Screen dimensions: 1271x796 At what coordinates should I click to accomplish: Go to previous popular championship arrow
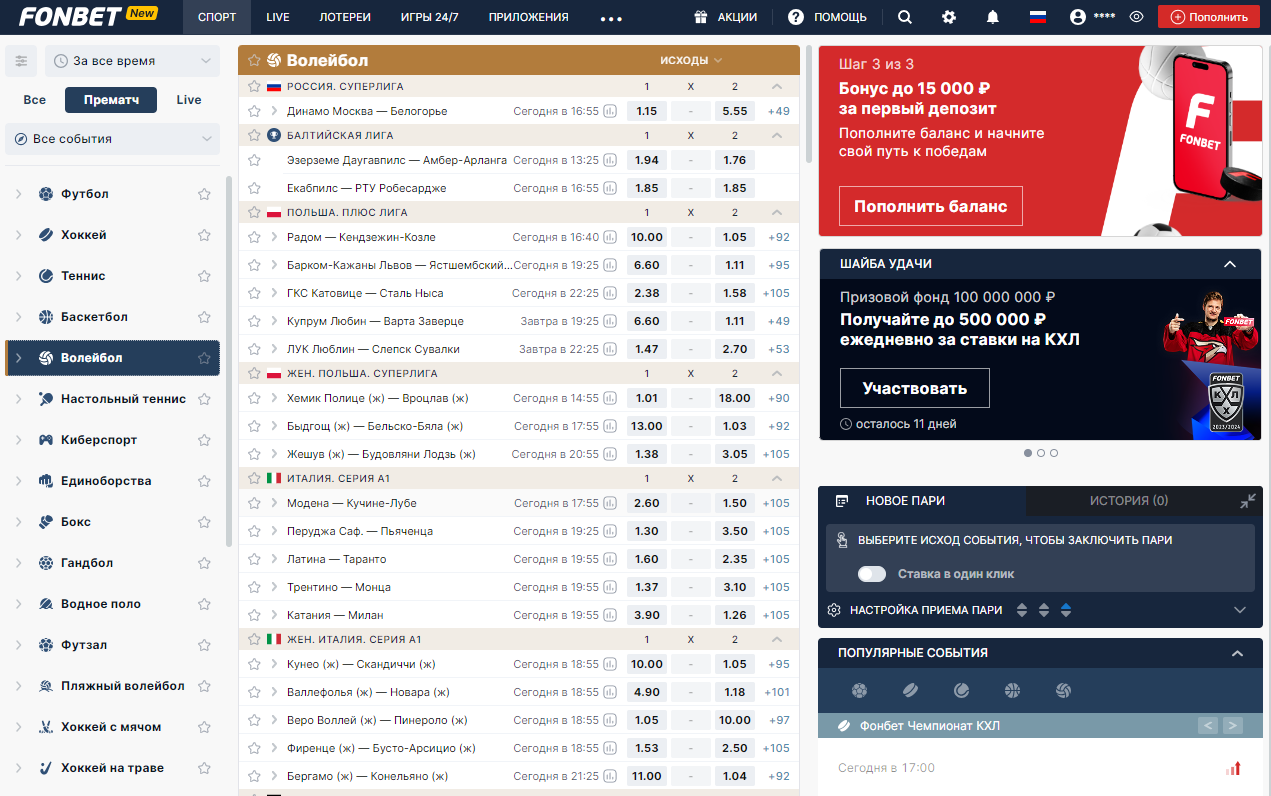(1208, 726)
